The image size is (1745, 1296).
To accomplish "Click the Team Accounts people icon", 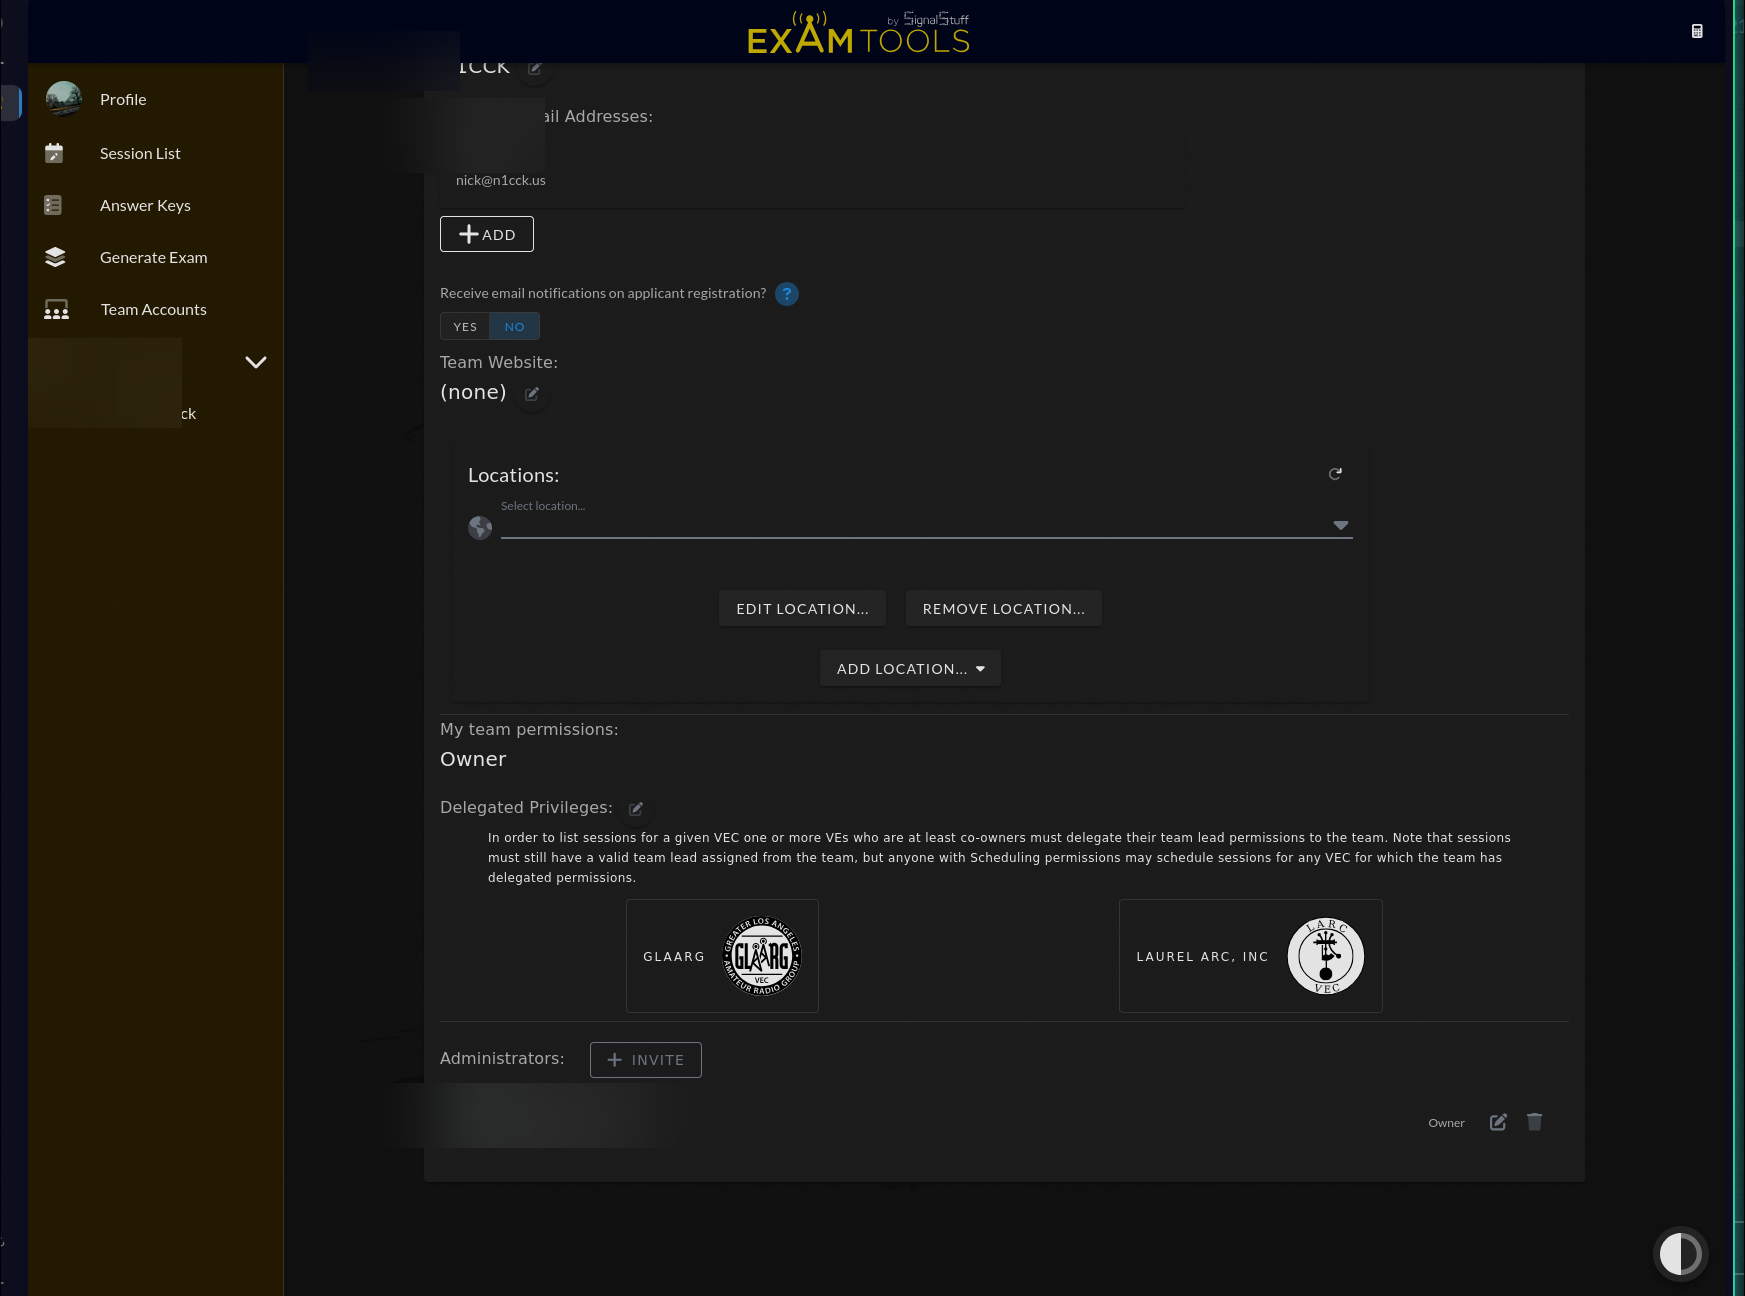I will pyautogui.click(x=57, y=310).
